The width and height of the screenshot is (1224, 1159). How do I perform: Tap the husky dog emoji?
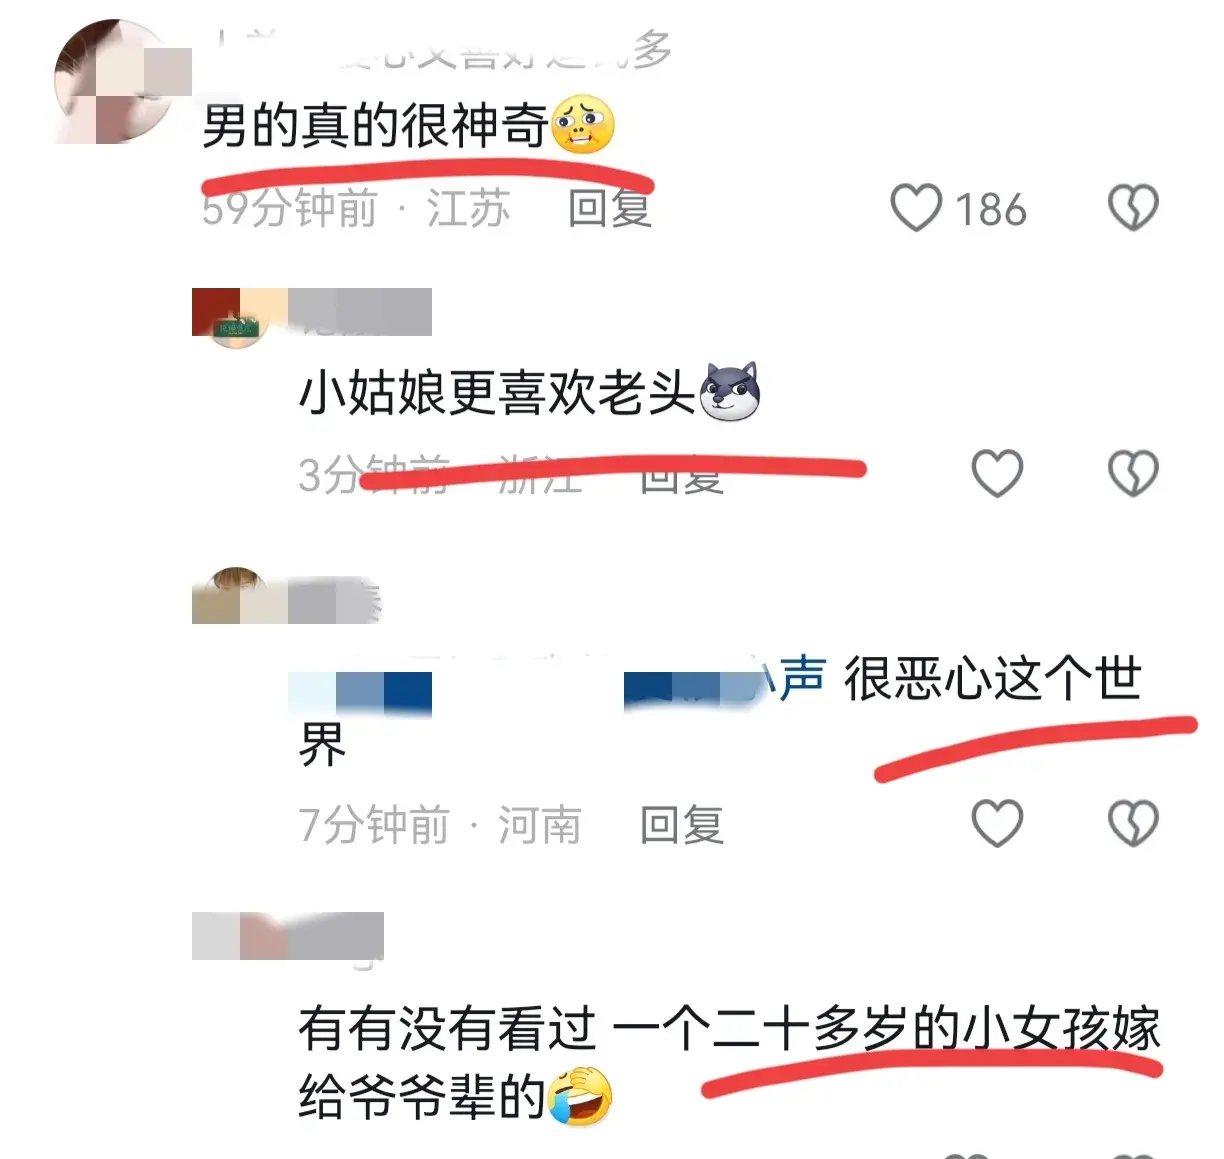click(x=729, y=391)
